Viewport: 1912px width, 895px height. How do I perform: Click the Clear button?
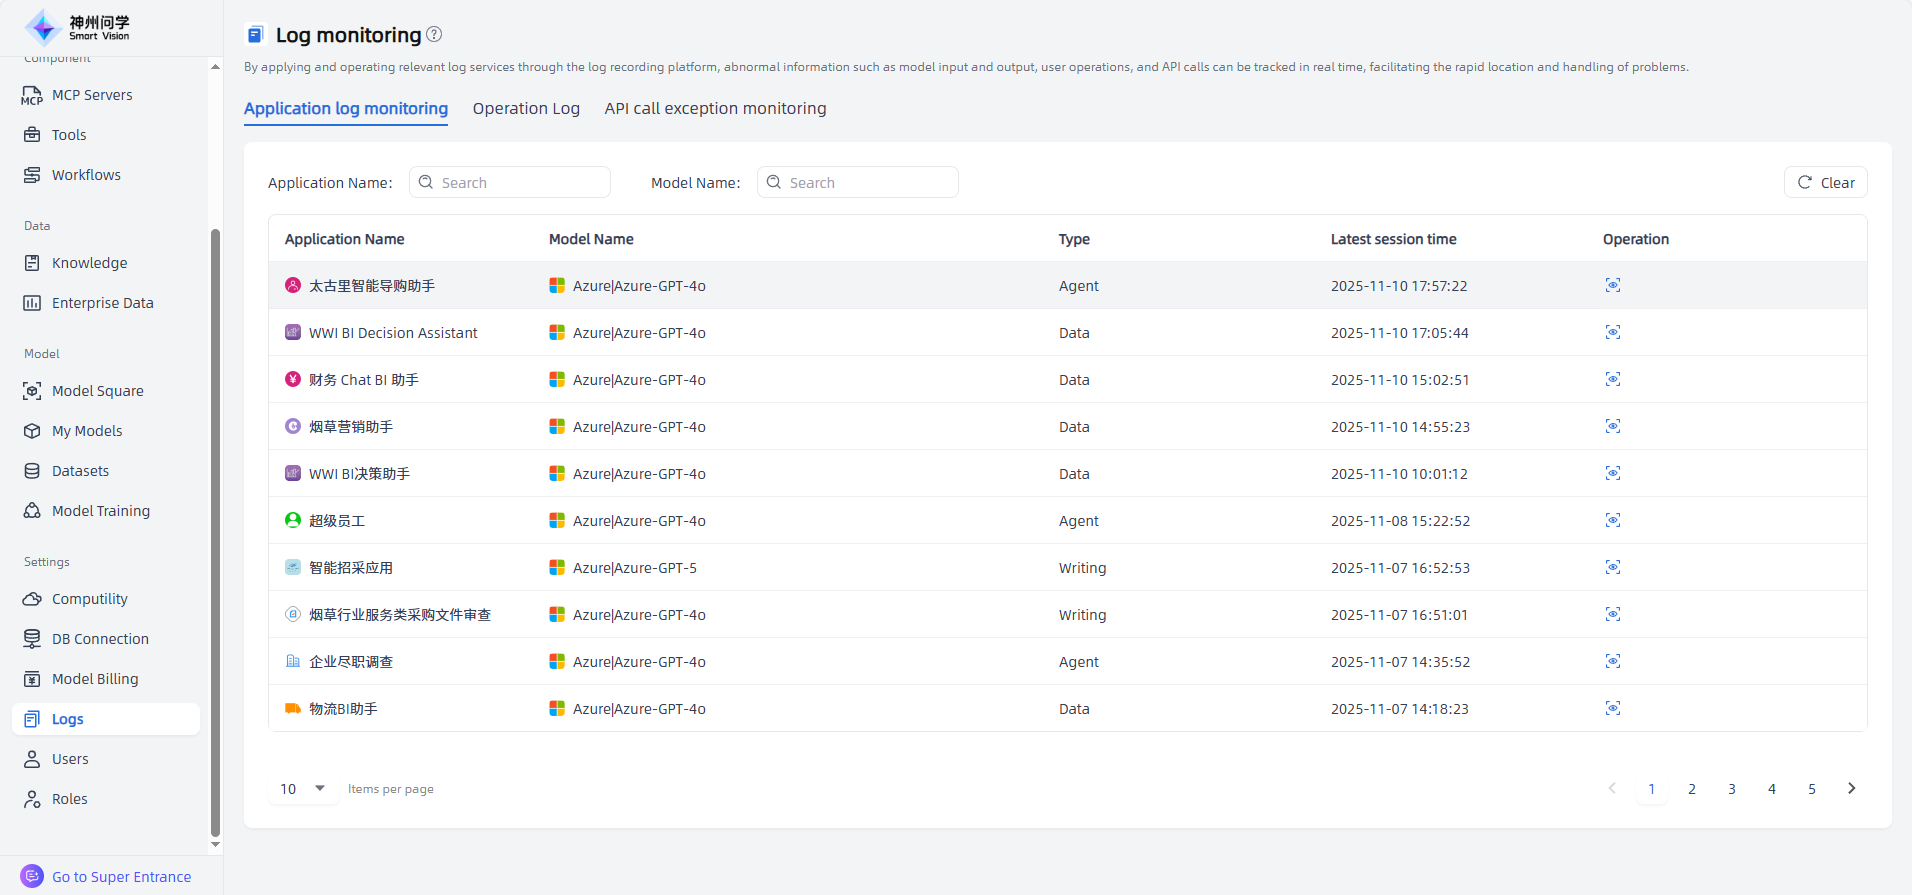pos(1825,183)
